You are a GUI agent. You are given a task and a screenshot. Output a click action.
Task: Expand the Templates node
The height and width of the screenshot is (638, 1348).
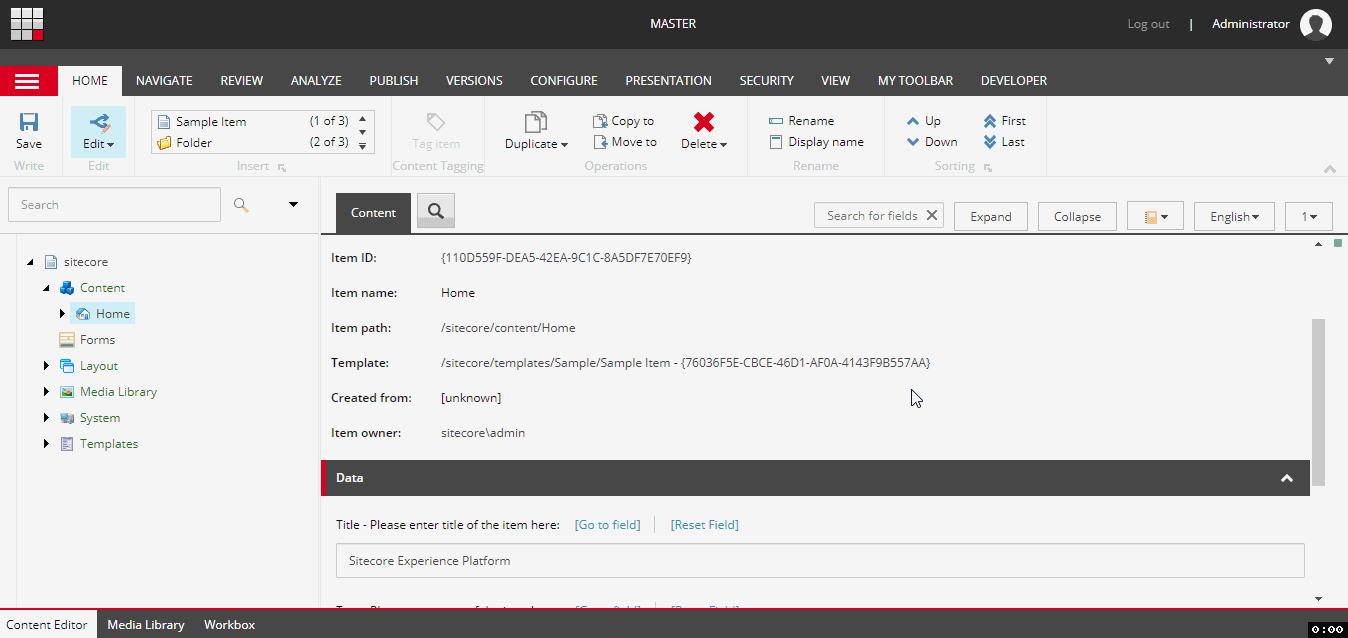point(46,444)
